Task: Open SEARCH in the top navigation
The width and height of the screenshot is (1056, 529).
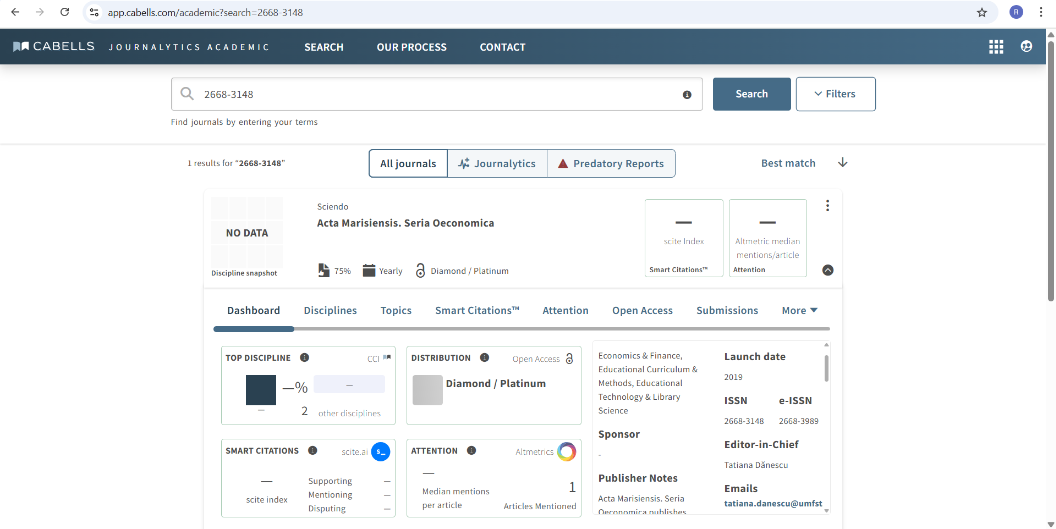Action: [324, 47]
